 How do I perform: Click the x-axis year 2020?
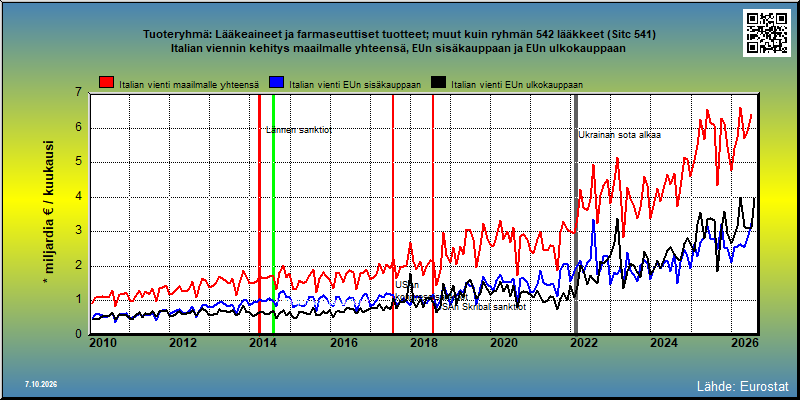tap(504, 342)
